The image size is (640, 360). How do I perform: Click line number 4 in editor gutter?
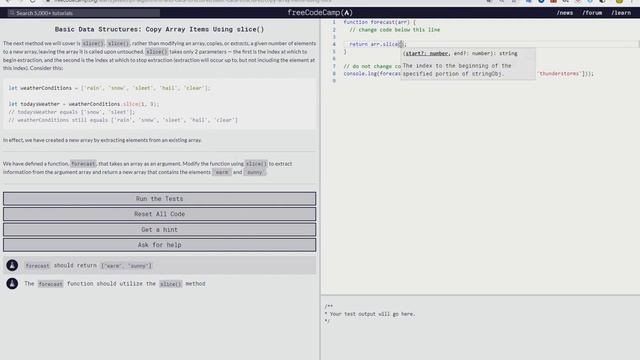coord(334,44)
